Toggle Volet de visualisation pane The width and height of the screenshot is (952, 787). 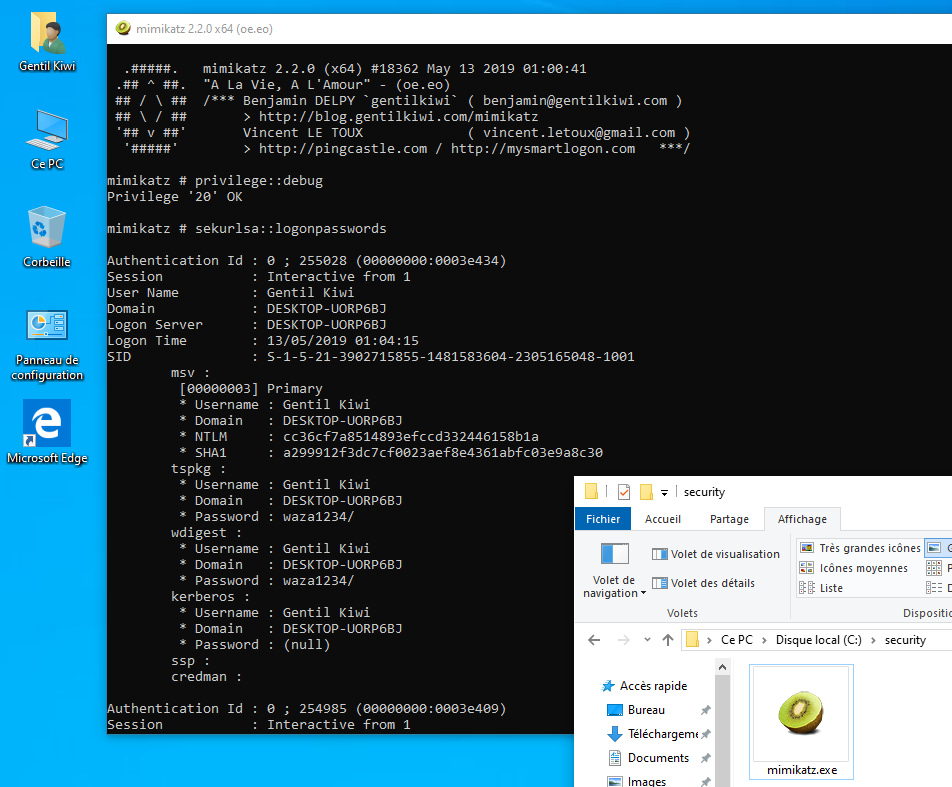pos(716,554)
